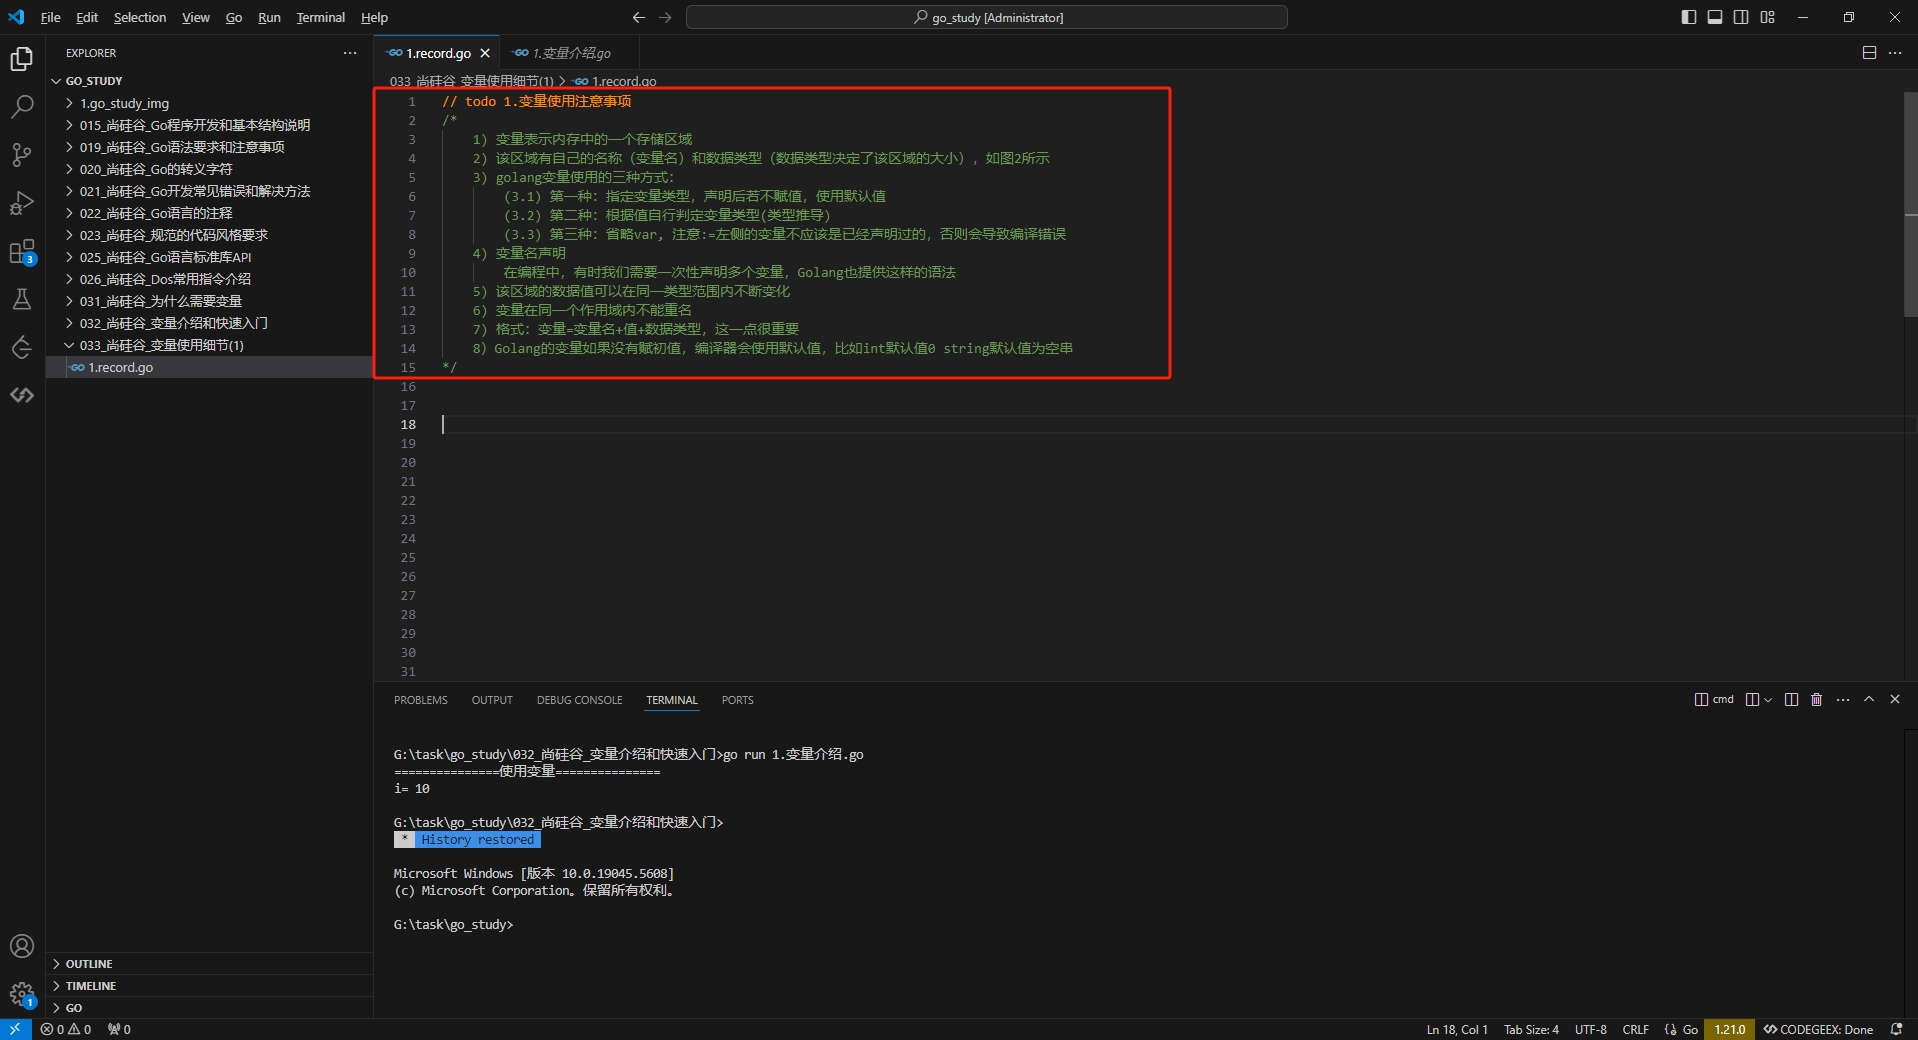Open the Terminal menu
1918x1040 pixels.
click(x=320, y=17)
